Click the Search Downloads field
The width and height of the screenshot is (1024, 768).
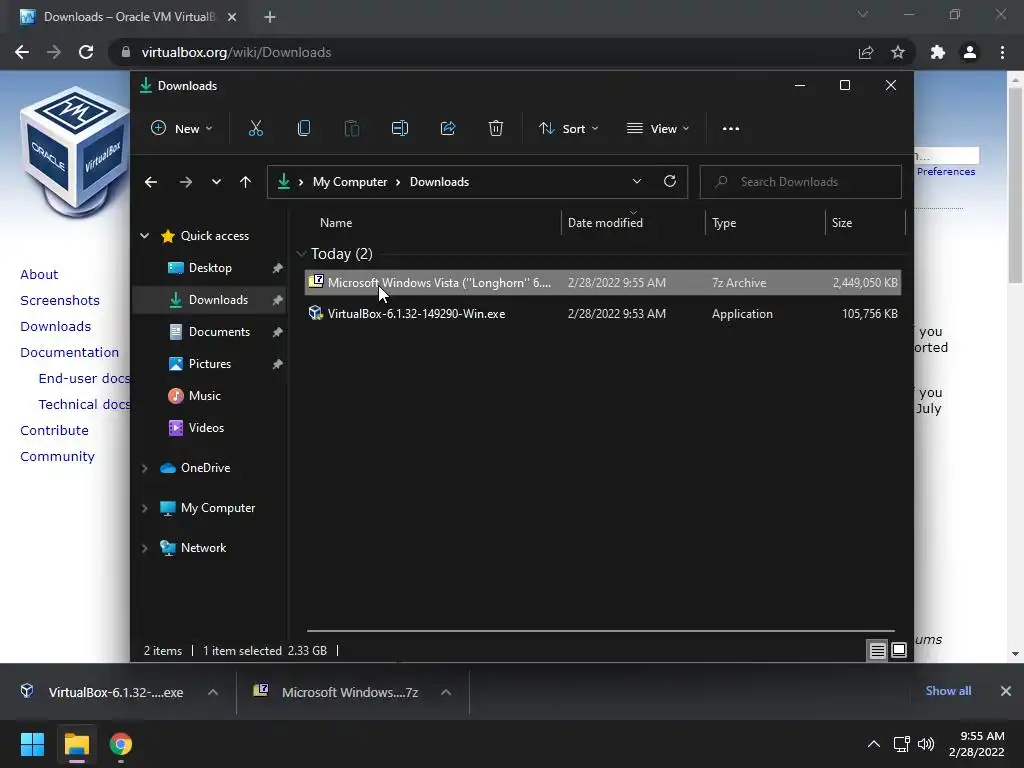[x=801, y=182]
